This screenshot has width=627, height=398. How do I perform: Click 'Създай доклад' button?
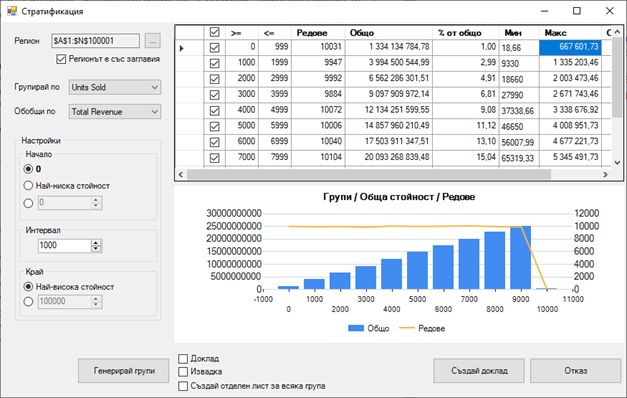[479, 371]
